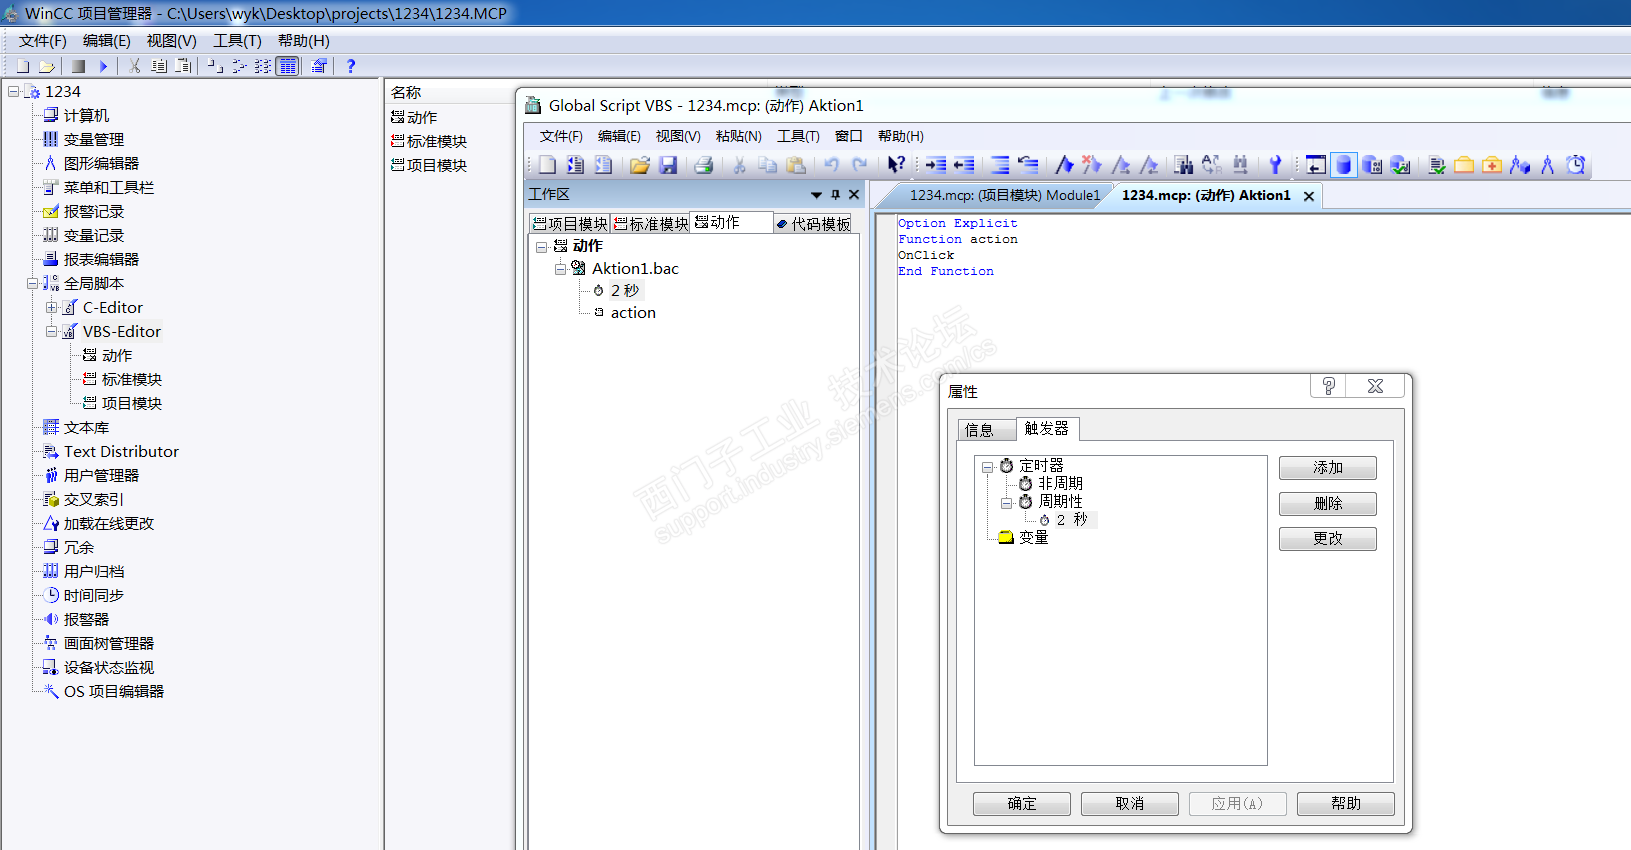Collapse the VBS-Editor tree node

click(x=51, y=331)
